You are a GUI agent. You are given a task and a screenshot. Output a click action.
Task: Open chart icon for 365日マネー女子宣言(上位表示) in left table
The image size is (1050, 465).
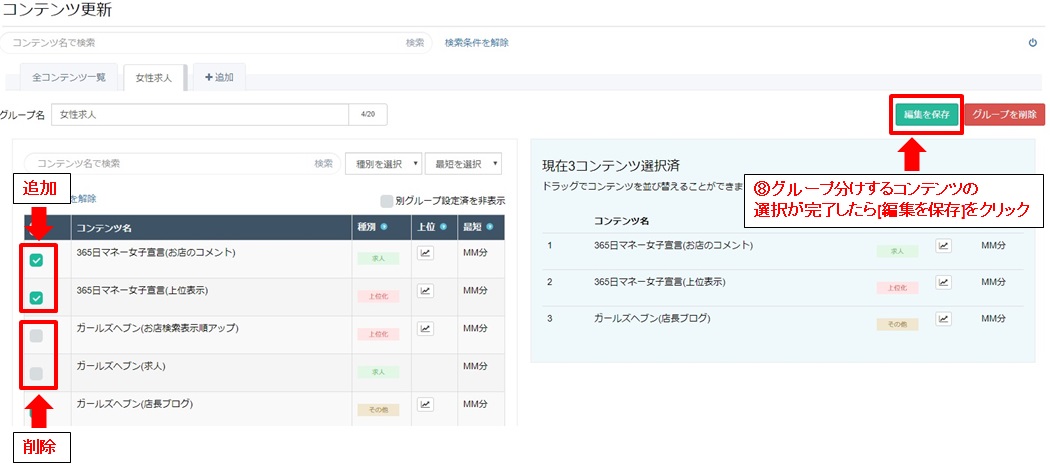425,290
